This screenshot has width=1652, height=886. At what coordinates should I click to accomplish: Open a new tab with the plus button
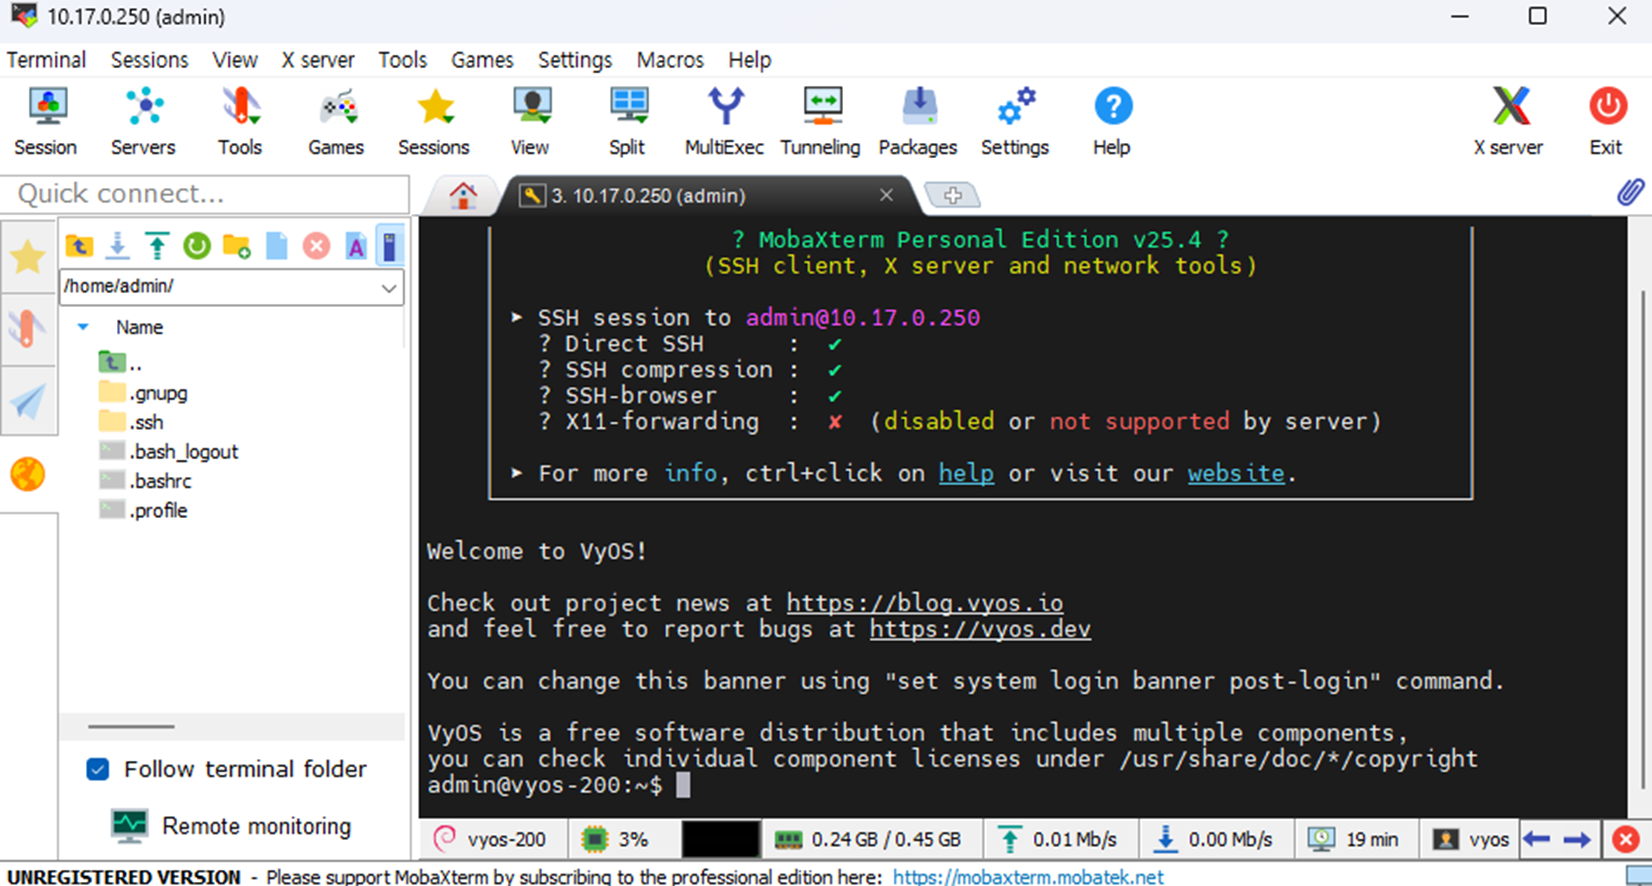(x=952, y=195)
